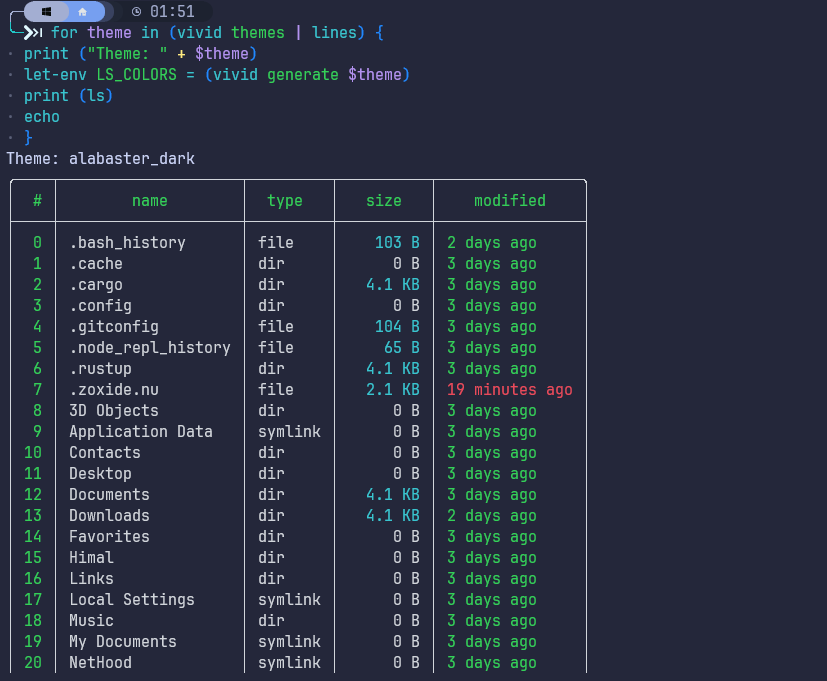Click the Application Data symlink entry

click(x=140, y=431)
